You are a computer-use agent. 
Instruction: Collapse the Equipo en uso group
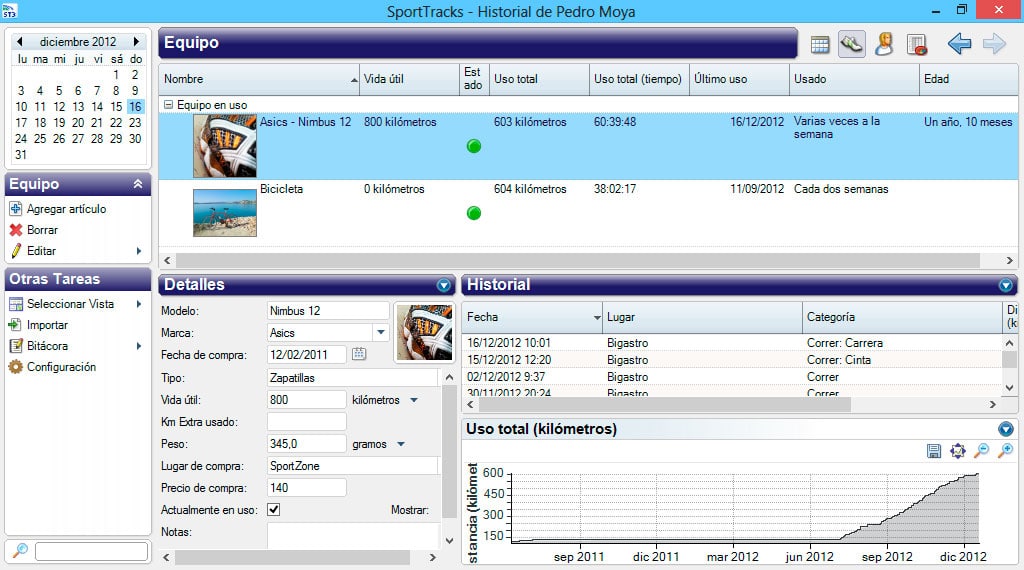168,104
